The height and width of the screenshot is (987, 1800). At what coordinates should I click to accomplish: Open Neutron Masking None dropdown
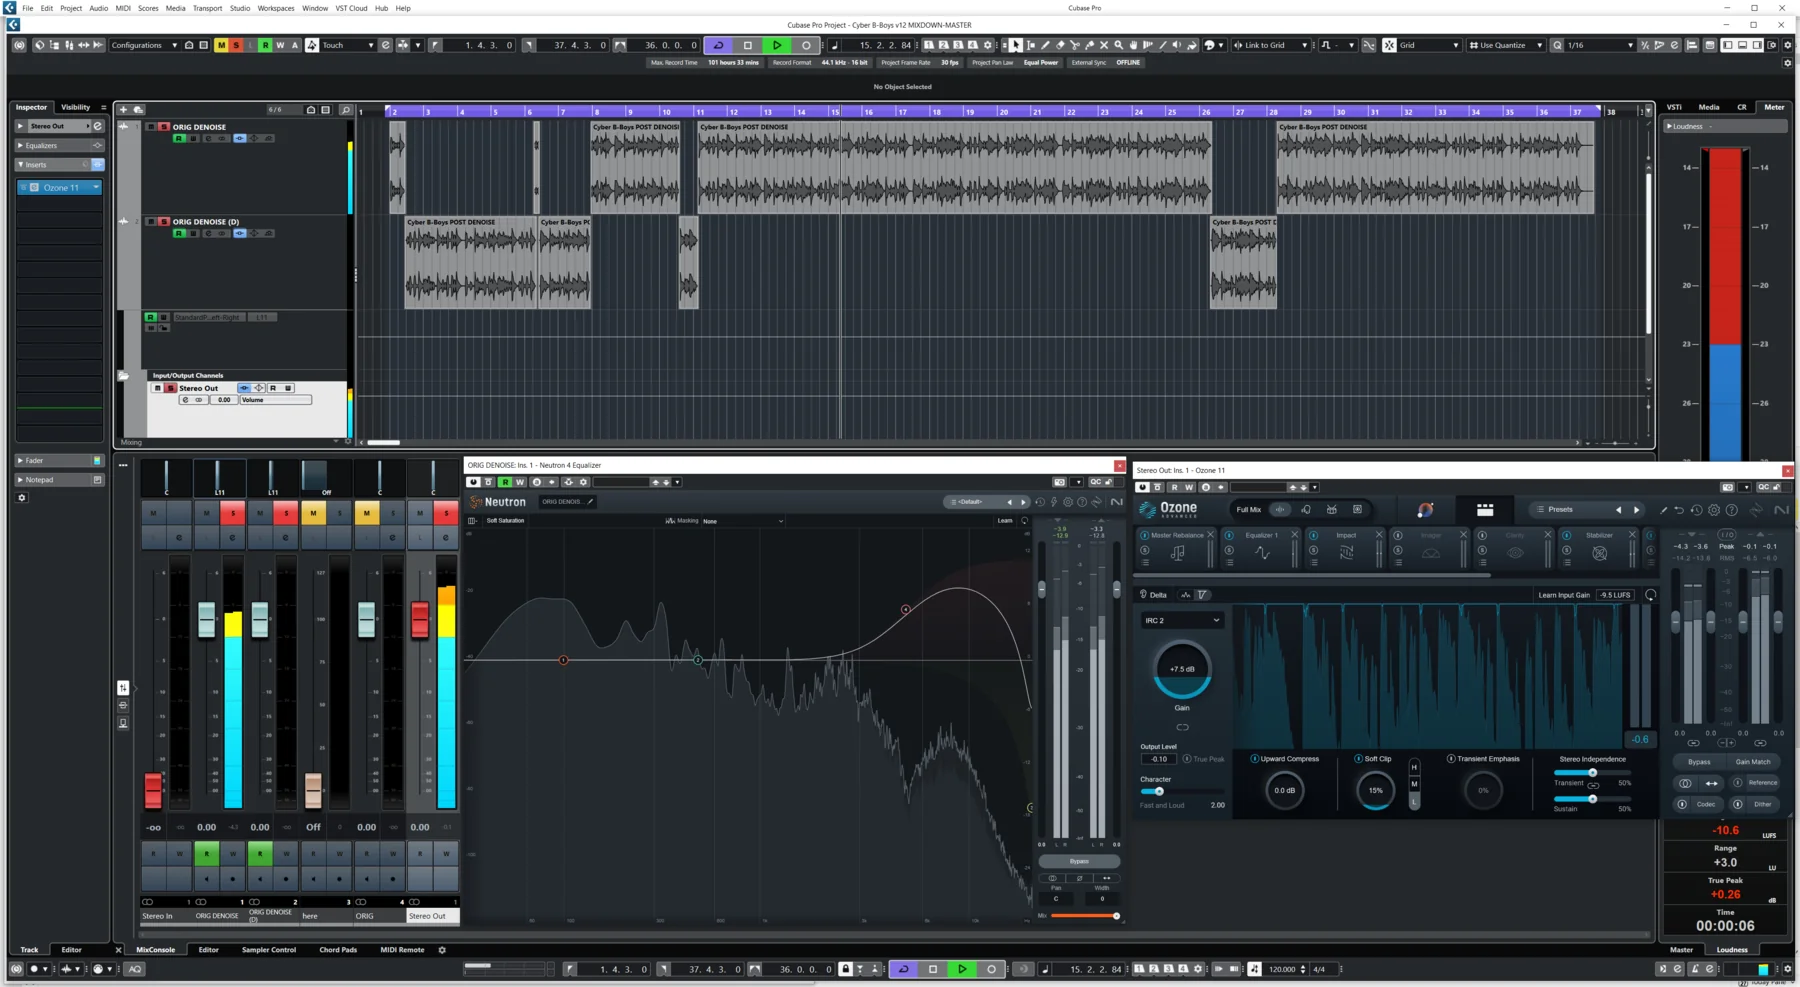point(743,521)
